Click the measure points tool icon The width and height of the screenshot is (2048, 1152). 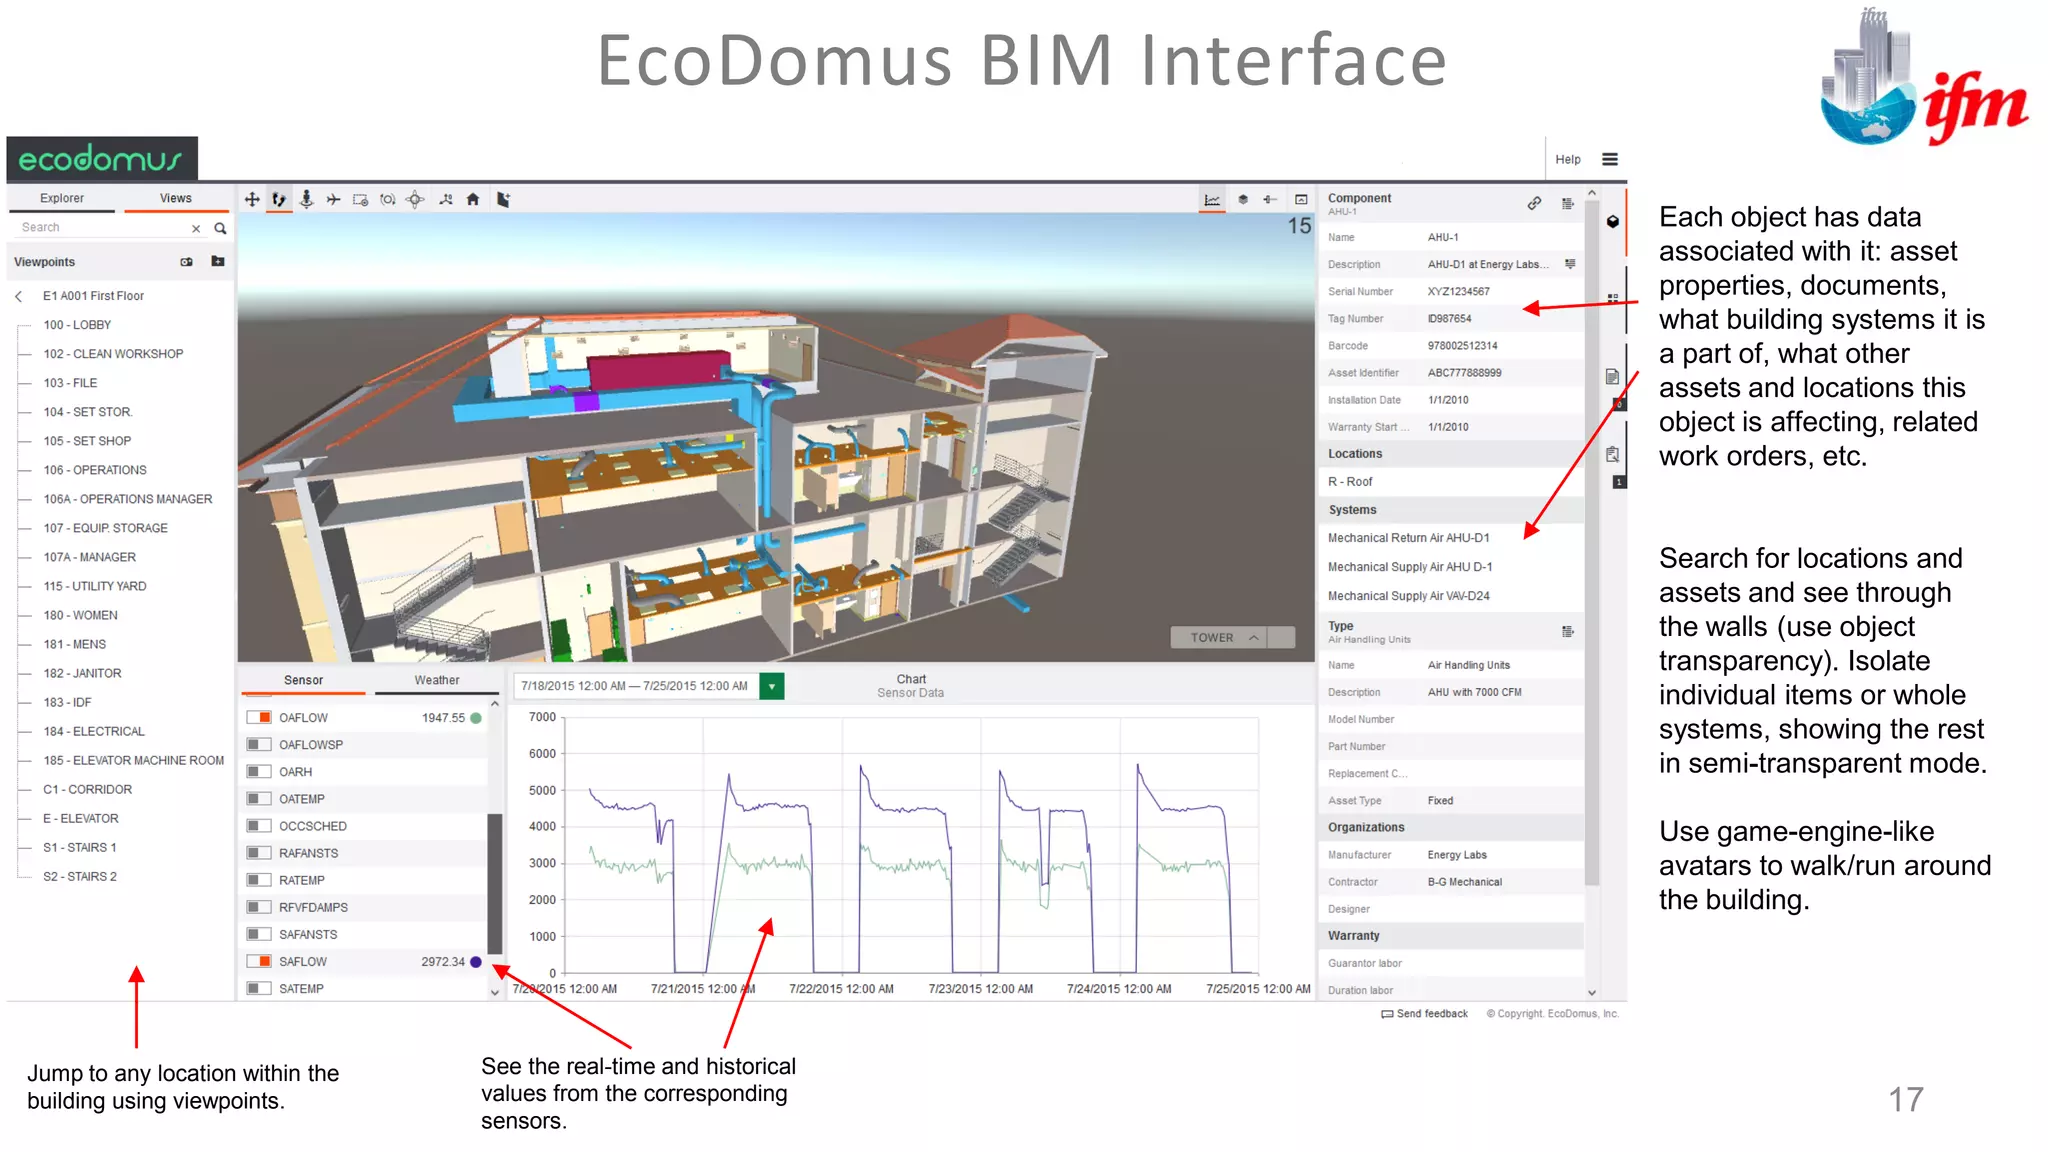446,200
